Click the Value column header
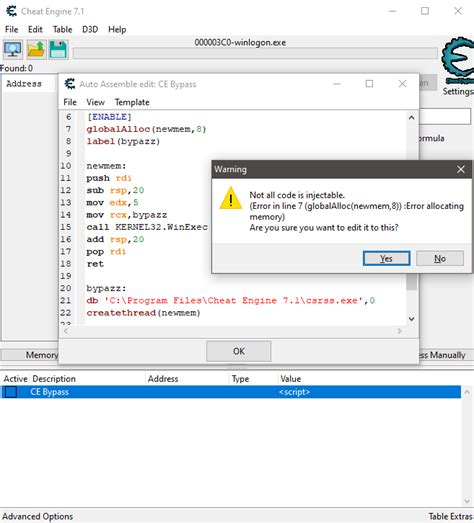The image size is (474, 523). coord(291,379)
